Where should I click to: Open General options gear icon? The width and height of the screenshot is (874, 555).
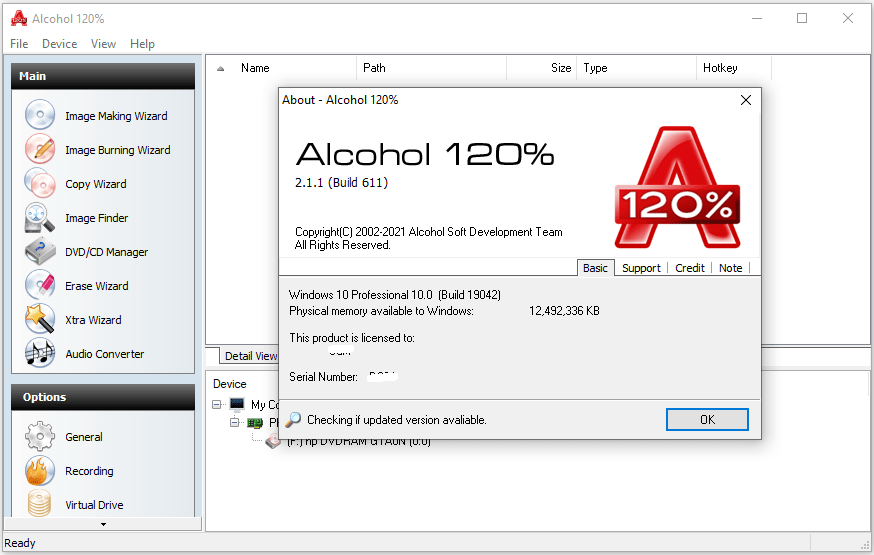pyautogui.click(x=40, y=436)
